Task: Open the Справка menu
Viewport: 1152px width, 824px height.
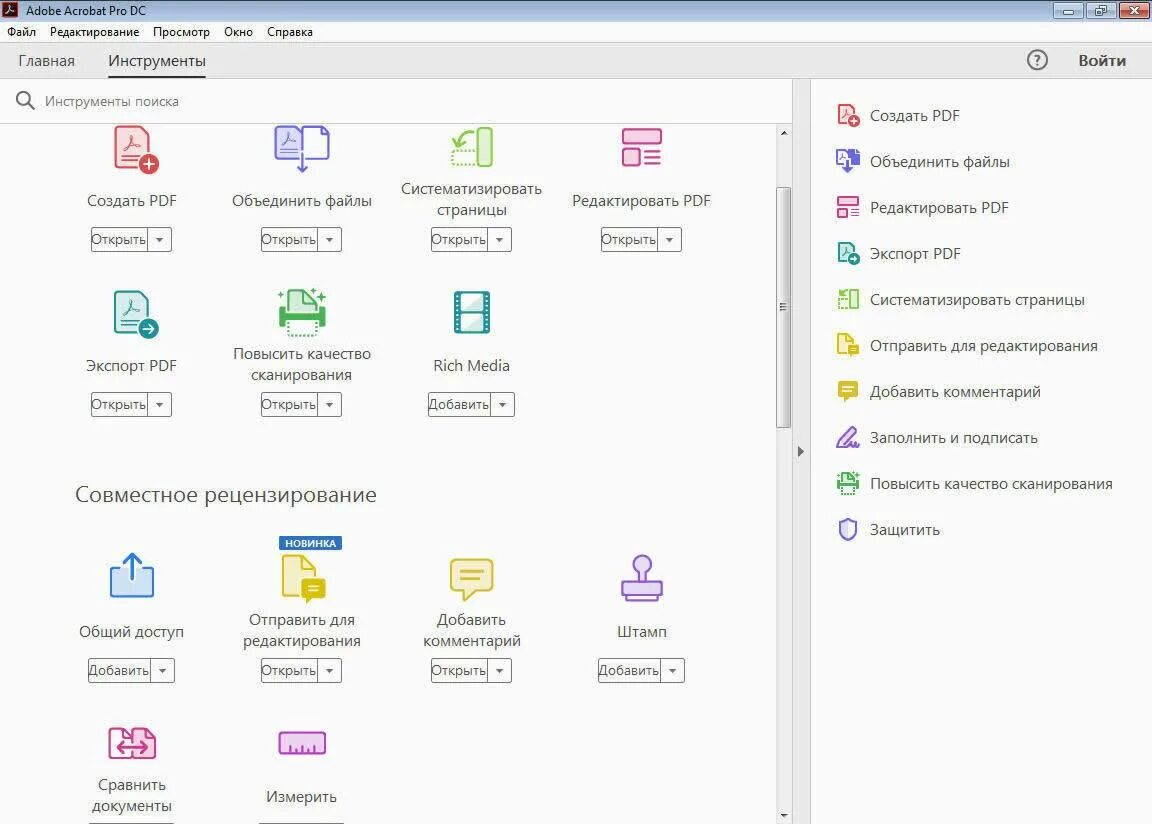Action: click(289, 32)
